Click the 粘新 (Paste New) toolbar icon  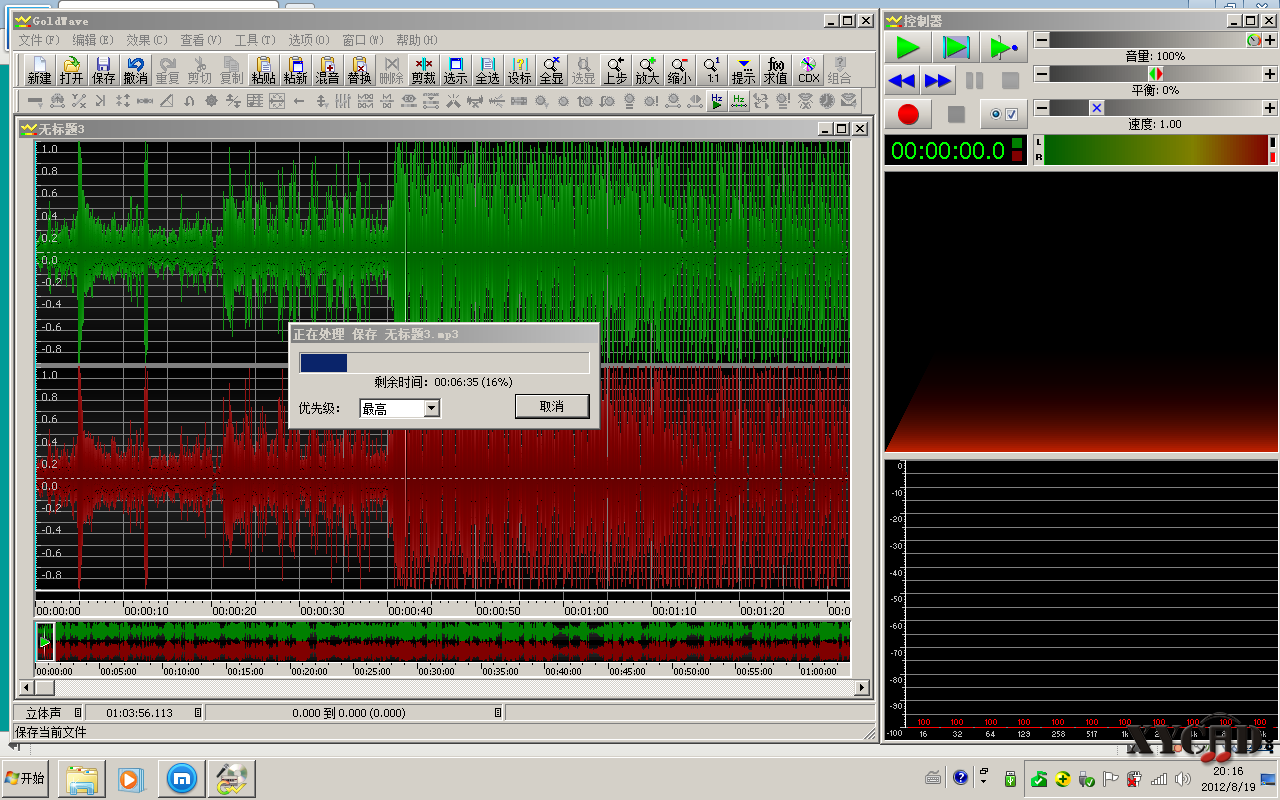tap(295, 70)
